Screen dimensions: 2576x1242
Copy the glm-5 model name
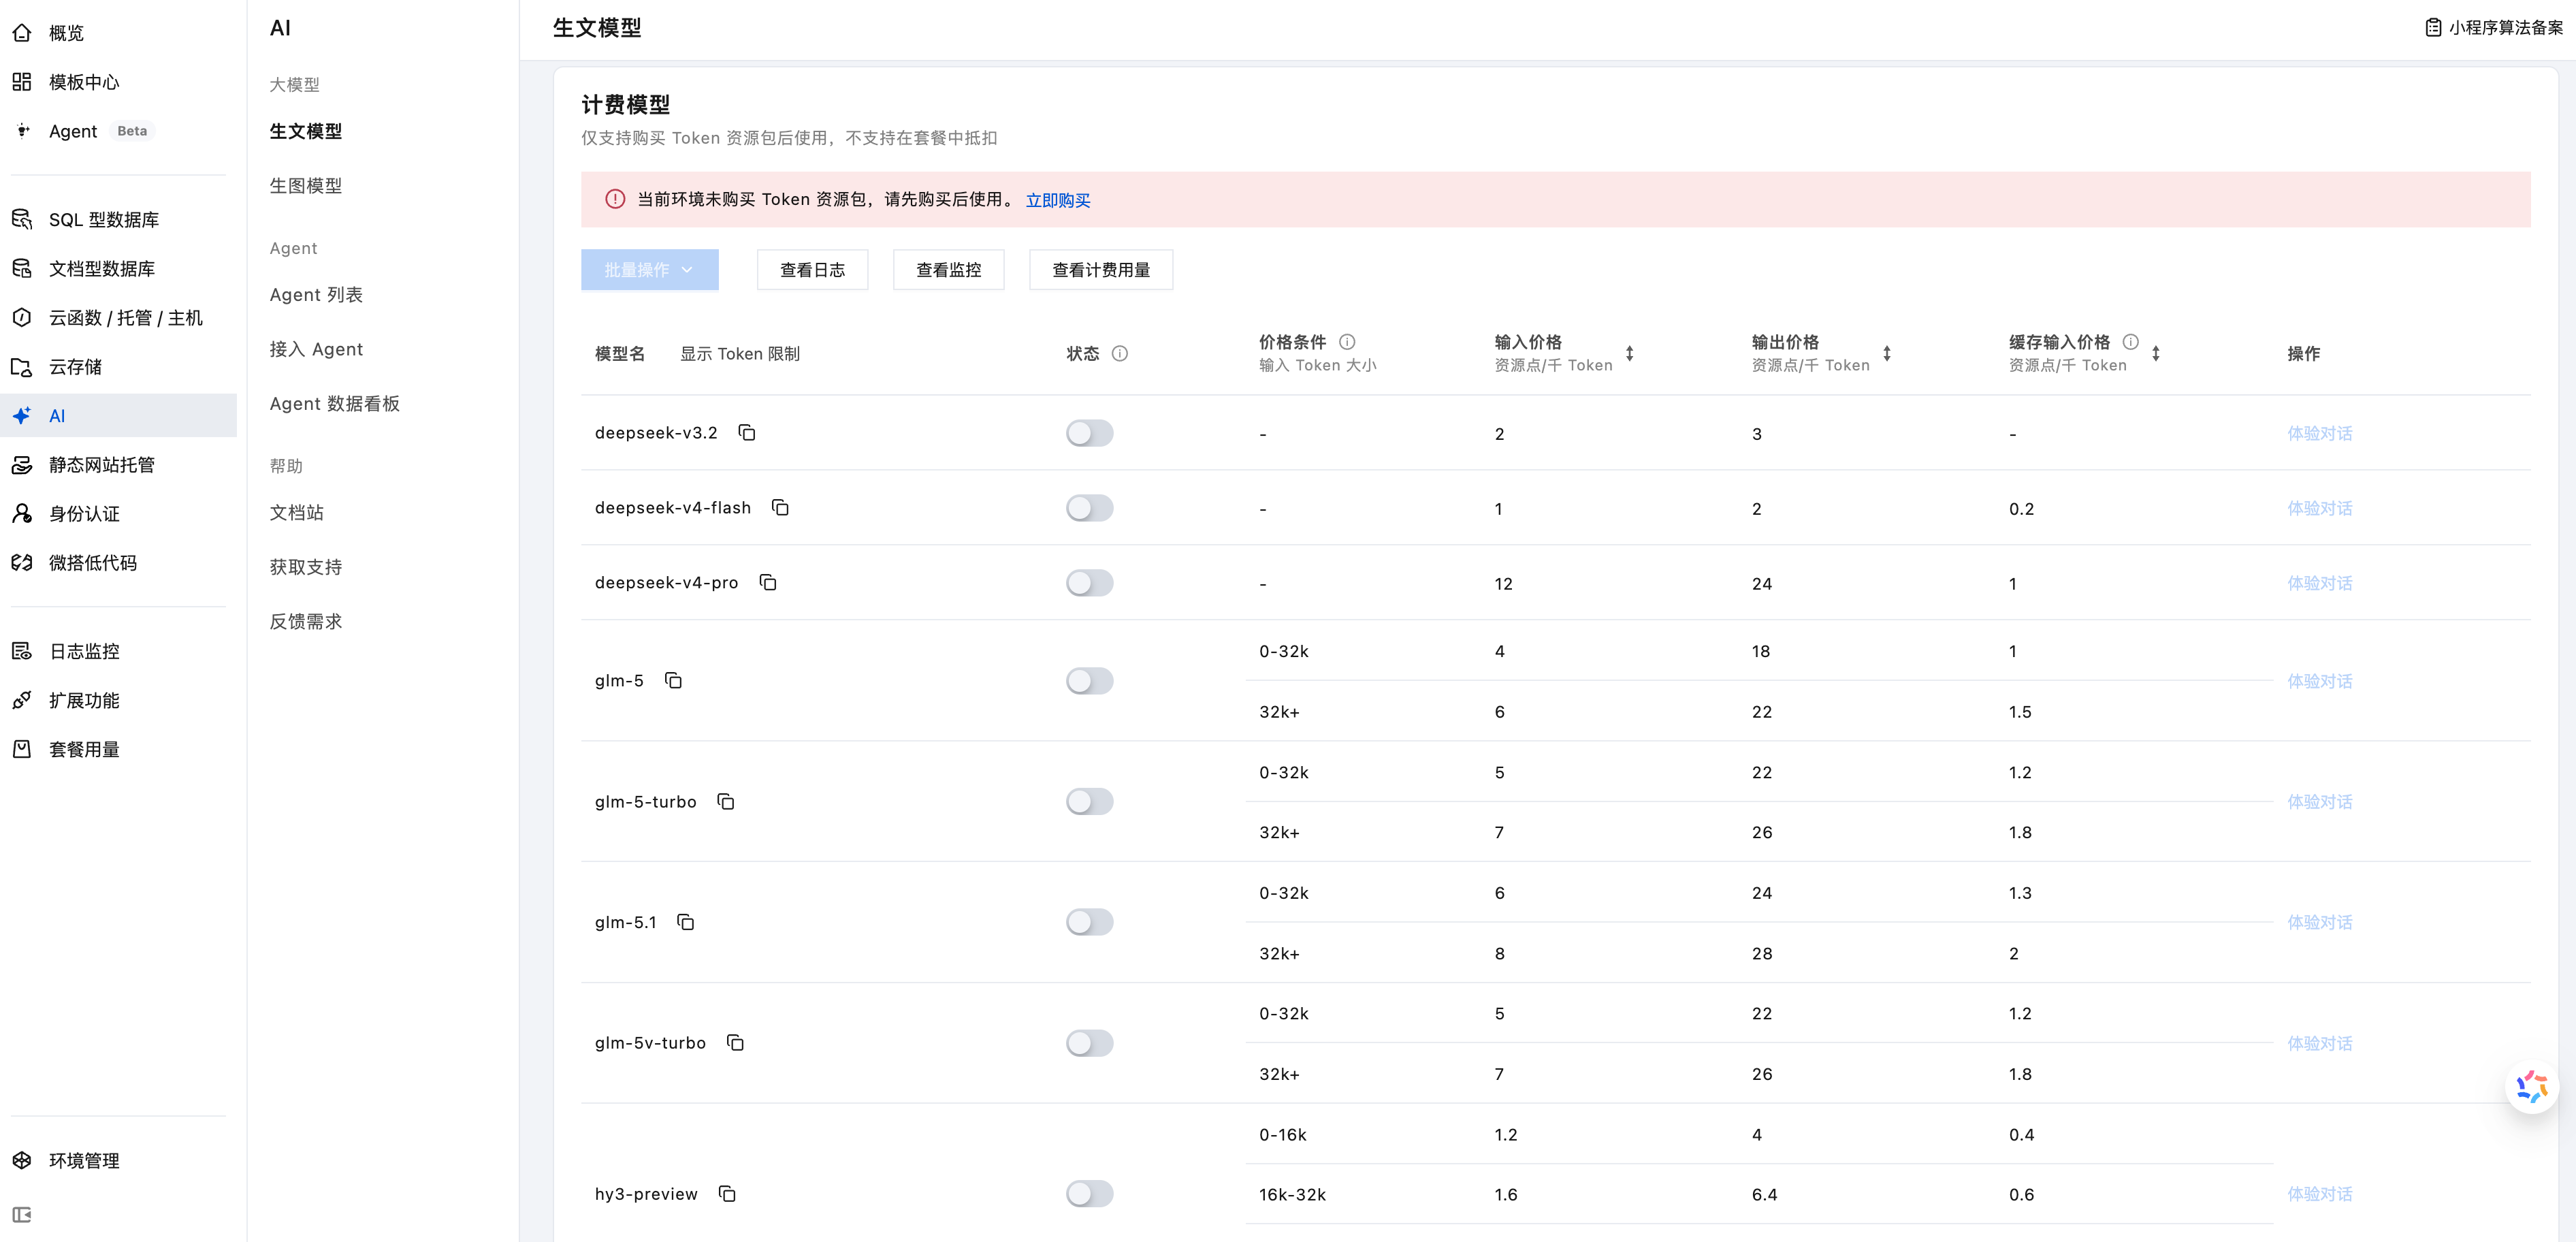[x=673, y=681]
